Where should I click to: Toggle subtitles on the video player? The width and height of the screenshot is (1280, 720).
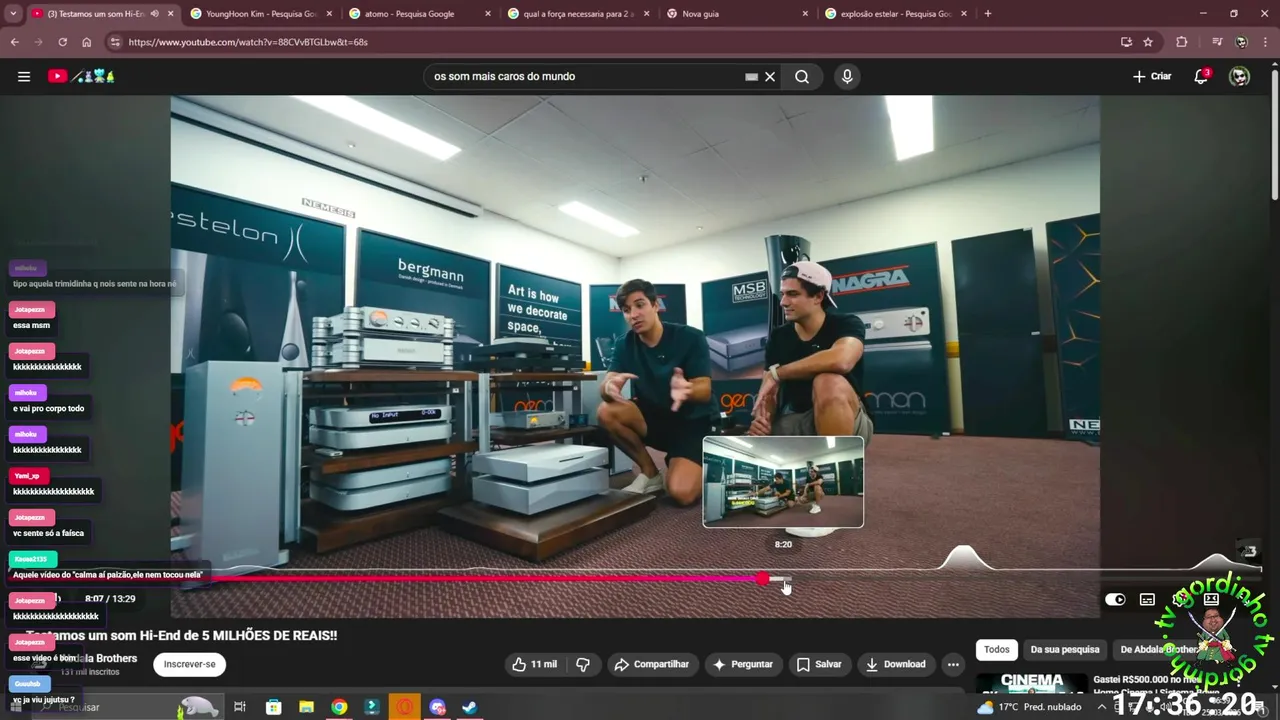pyautogui.click(x=1147, y=599)
